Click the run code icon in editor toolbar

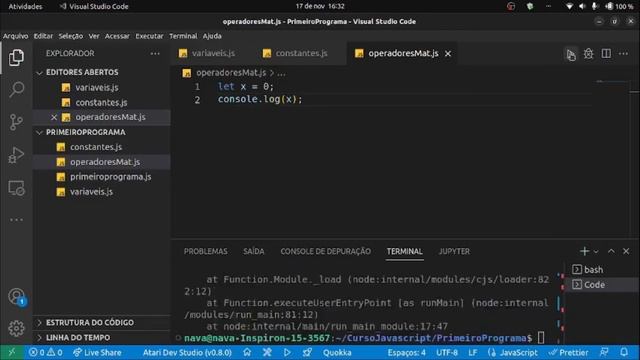(x=571, y=54)
